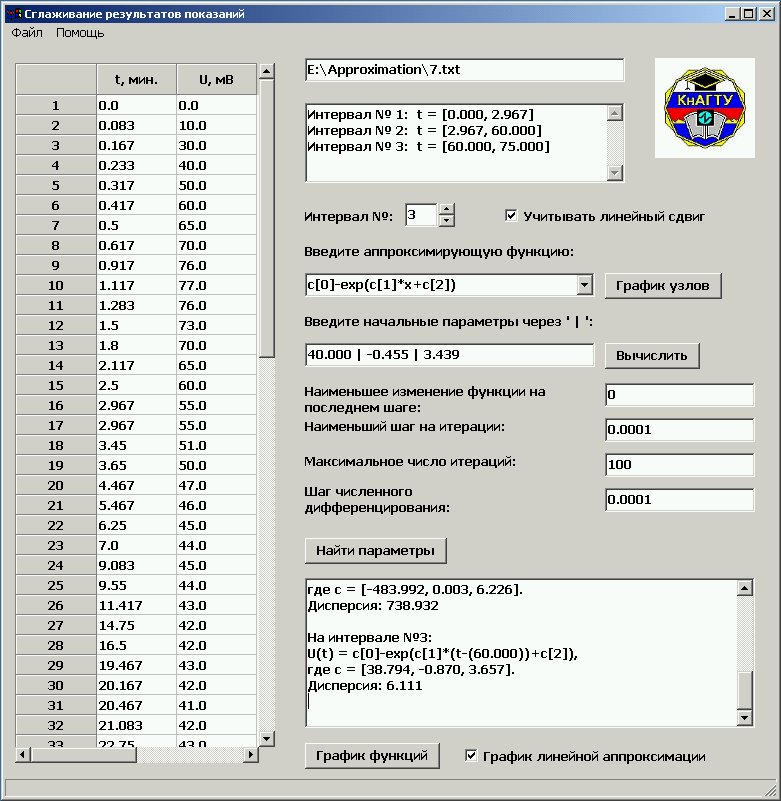This screenshot has height=801, width=781.
Task: Toggle 'Учитывать линейный сдвиг' checkbox
Action: [x=512, y=215]
